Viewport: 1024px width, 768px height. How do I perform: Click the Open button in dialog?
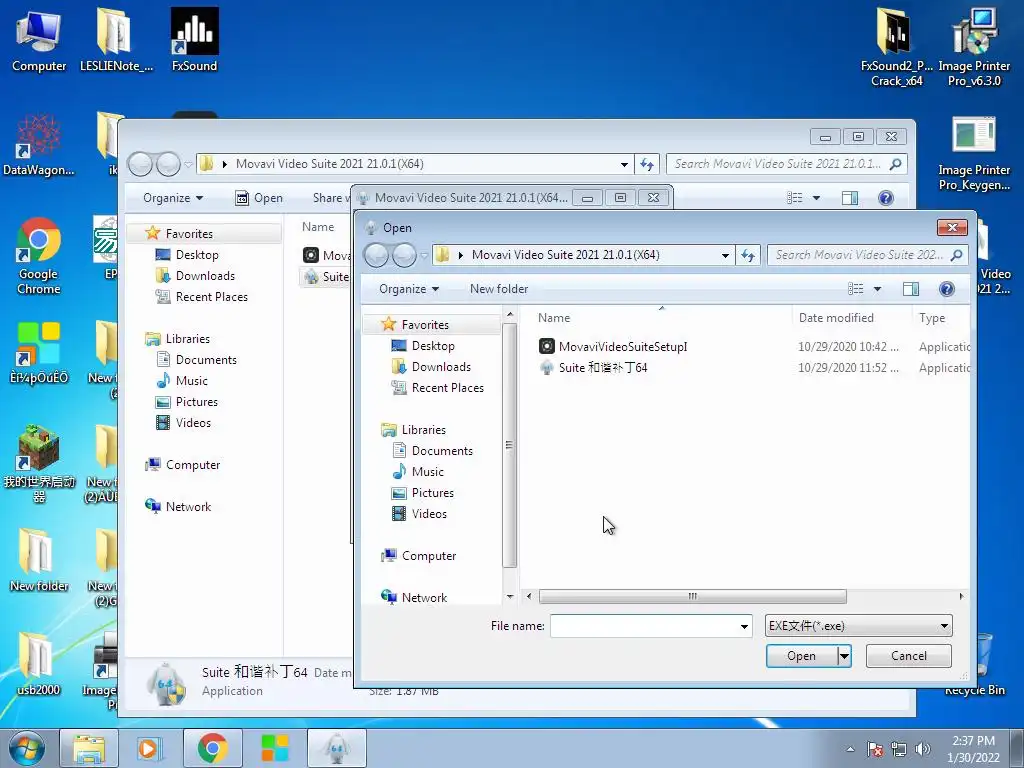point(801,656)
